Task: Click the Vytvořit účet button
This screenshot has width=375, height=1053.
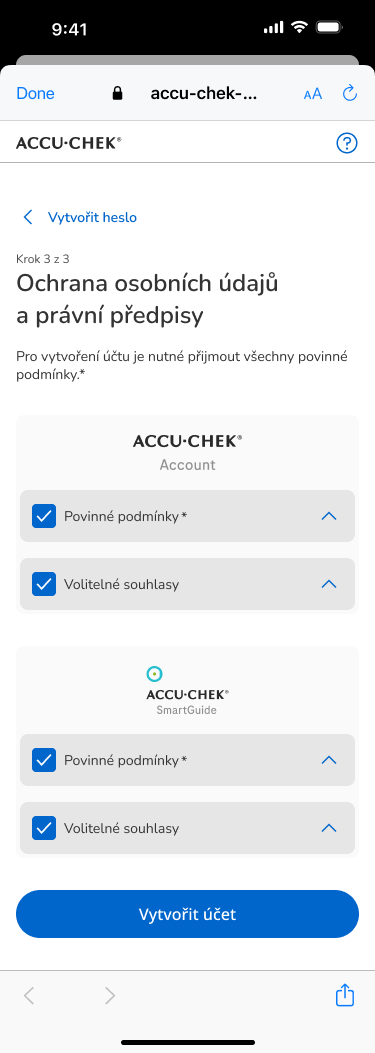Action: (188, 914)
